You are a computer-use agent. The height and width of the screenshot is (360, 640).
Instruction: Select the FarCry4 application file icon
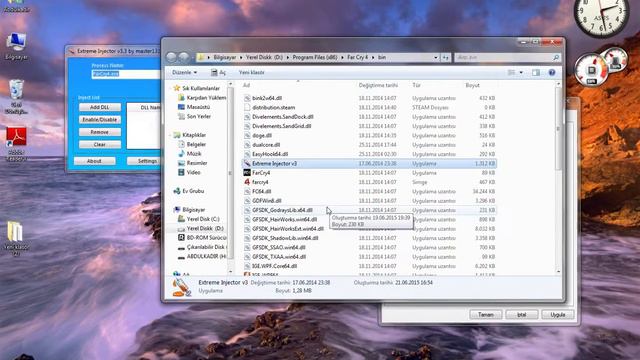247,173
